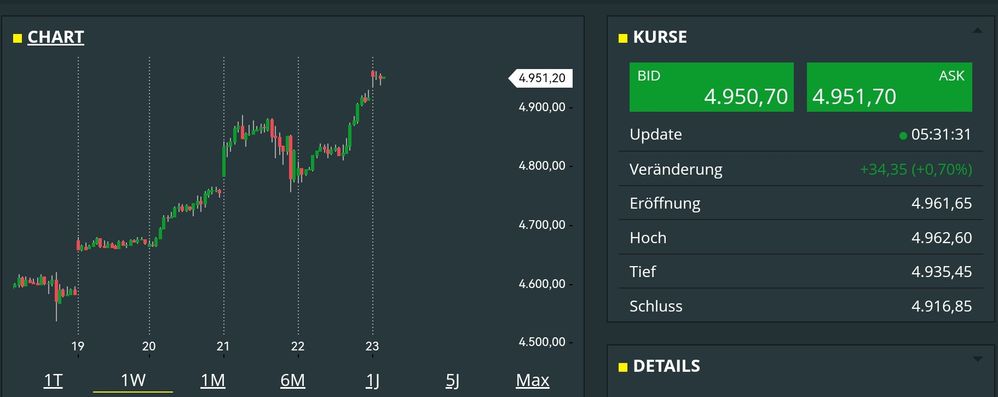The width and height of the screenshot is (998, 397).
Task: Click date label 19 on chart axis
Action: pyautogui.click(x=78, y=347)
